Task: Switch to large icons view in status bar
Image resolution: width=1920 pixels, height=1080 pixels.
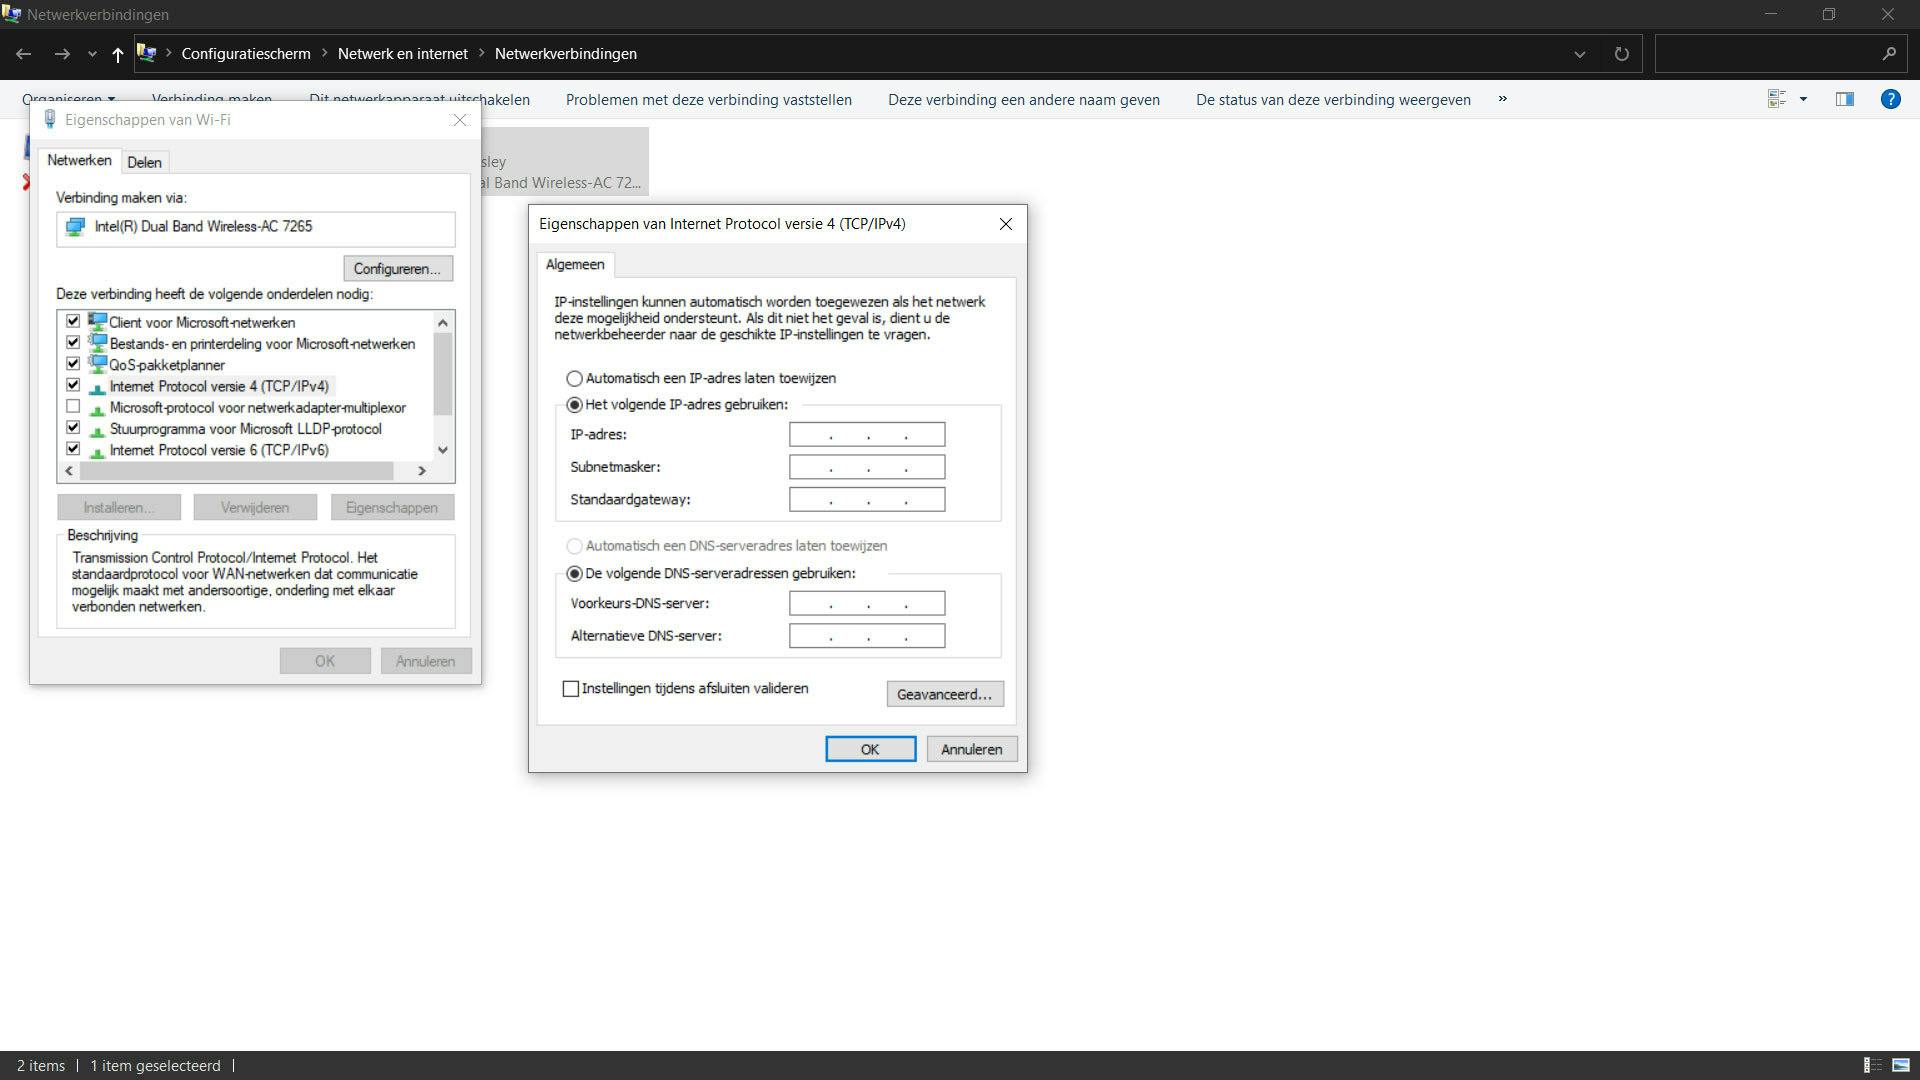Action: 1900,1065
